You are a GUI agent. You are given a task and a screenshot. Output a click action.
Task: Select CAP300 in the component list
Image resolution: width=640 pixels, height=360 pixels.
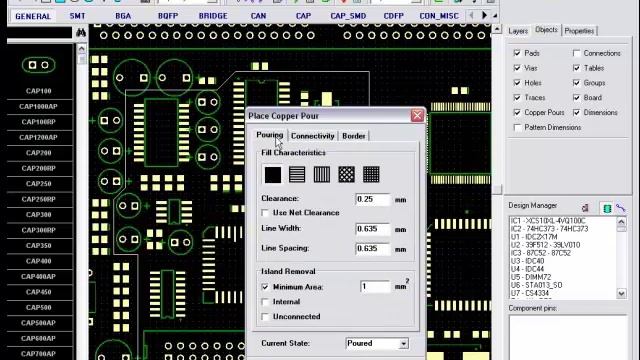(39, 215)
